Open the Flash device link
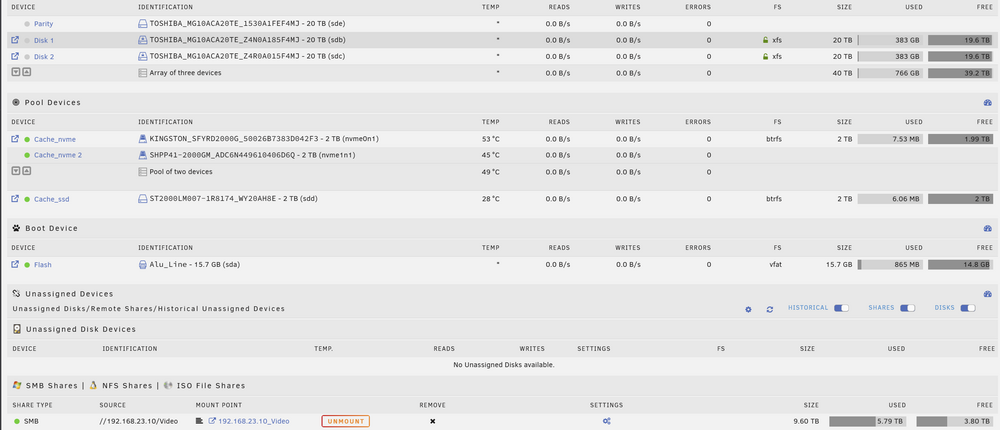The image size is (1000, 430). pyautogui.click(x=43, y=265)
